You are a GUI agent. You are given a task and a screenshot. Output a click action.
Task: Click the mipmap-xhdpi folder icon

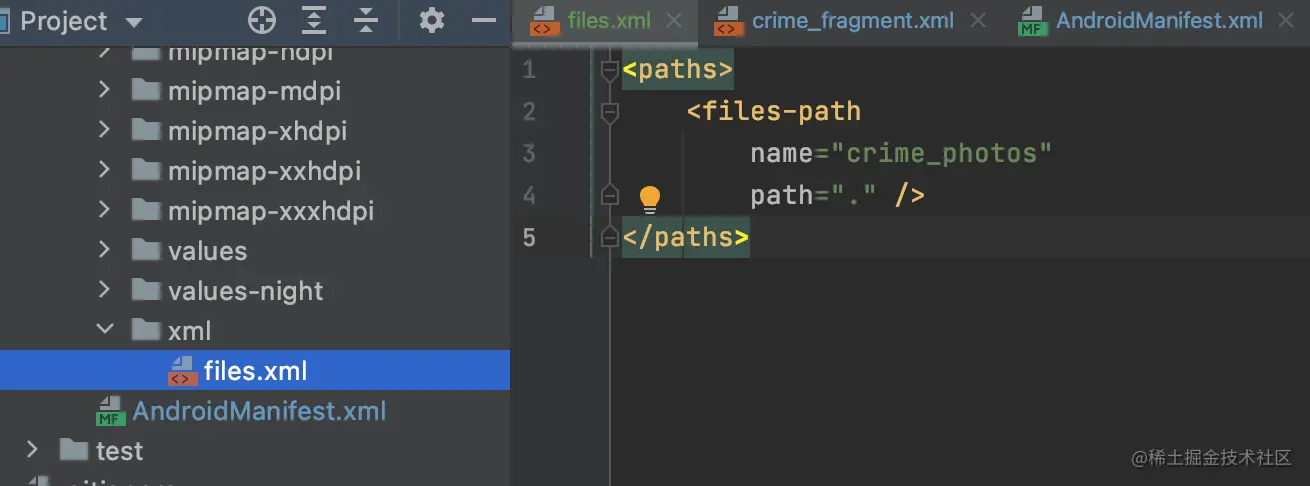(146, 130)
